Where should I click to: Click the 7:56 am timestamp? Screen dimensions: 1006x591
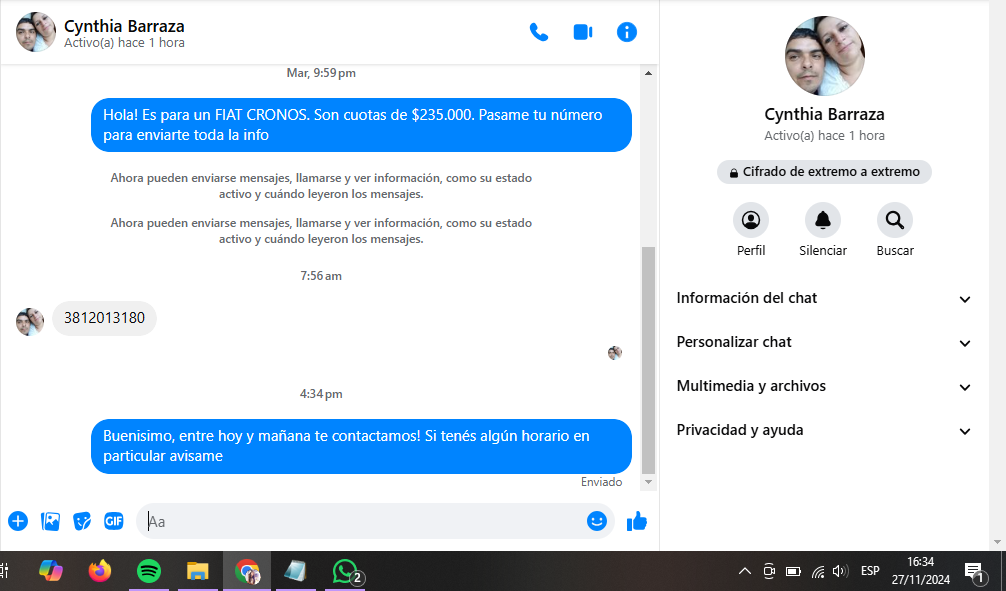coord(321,276)
